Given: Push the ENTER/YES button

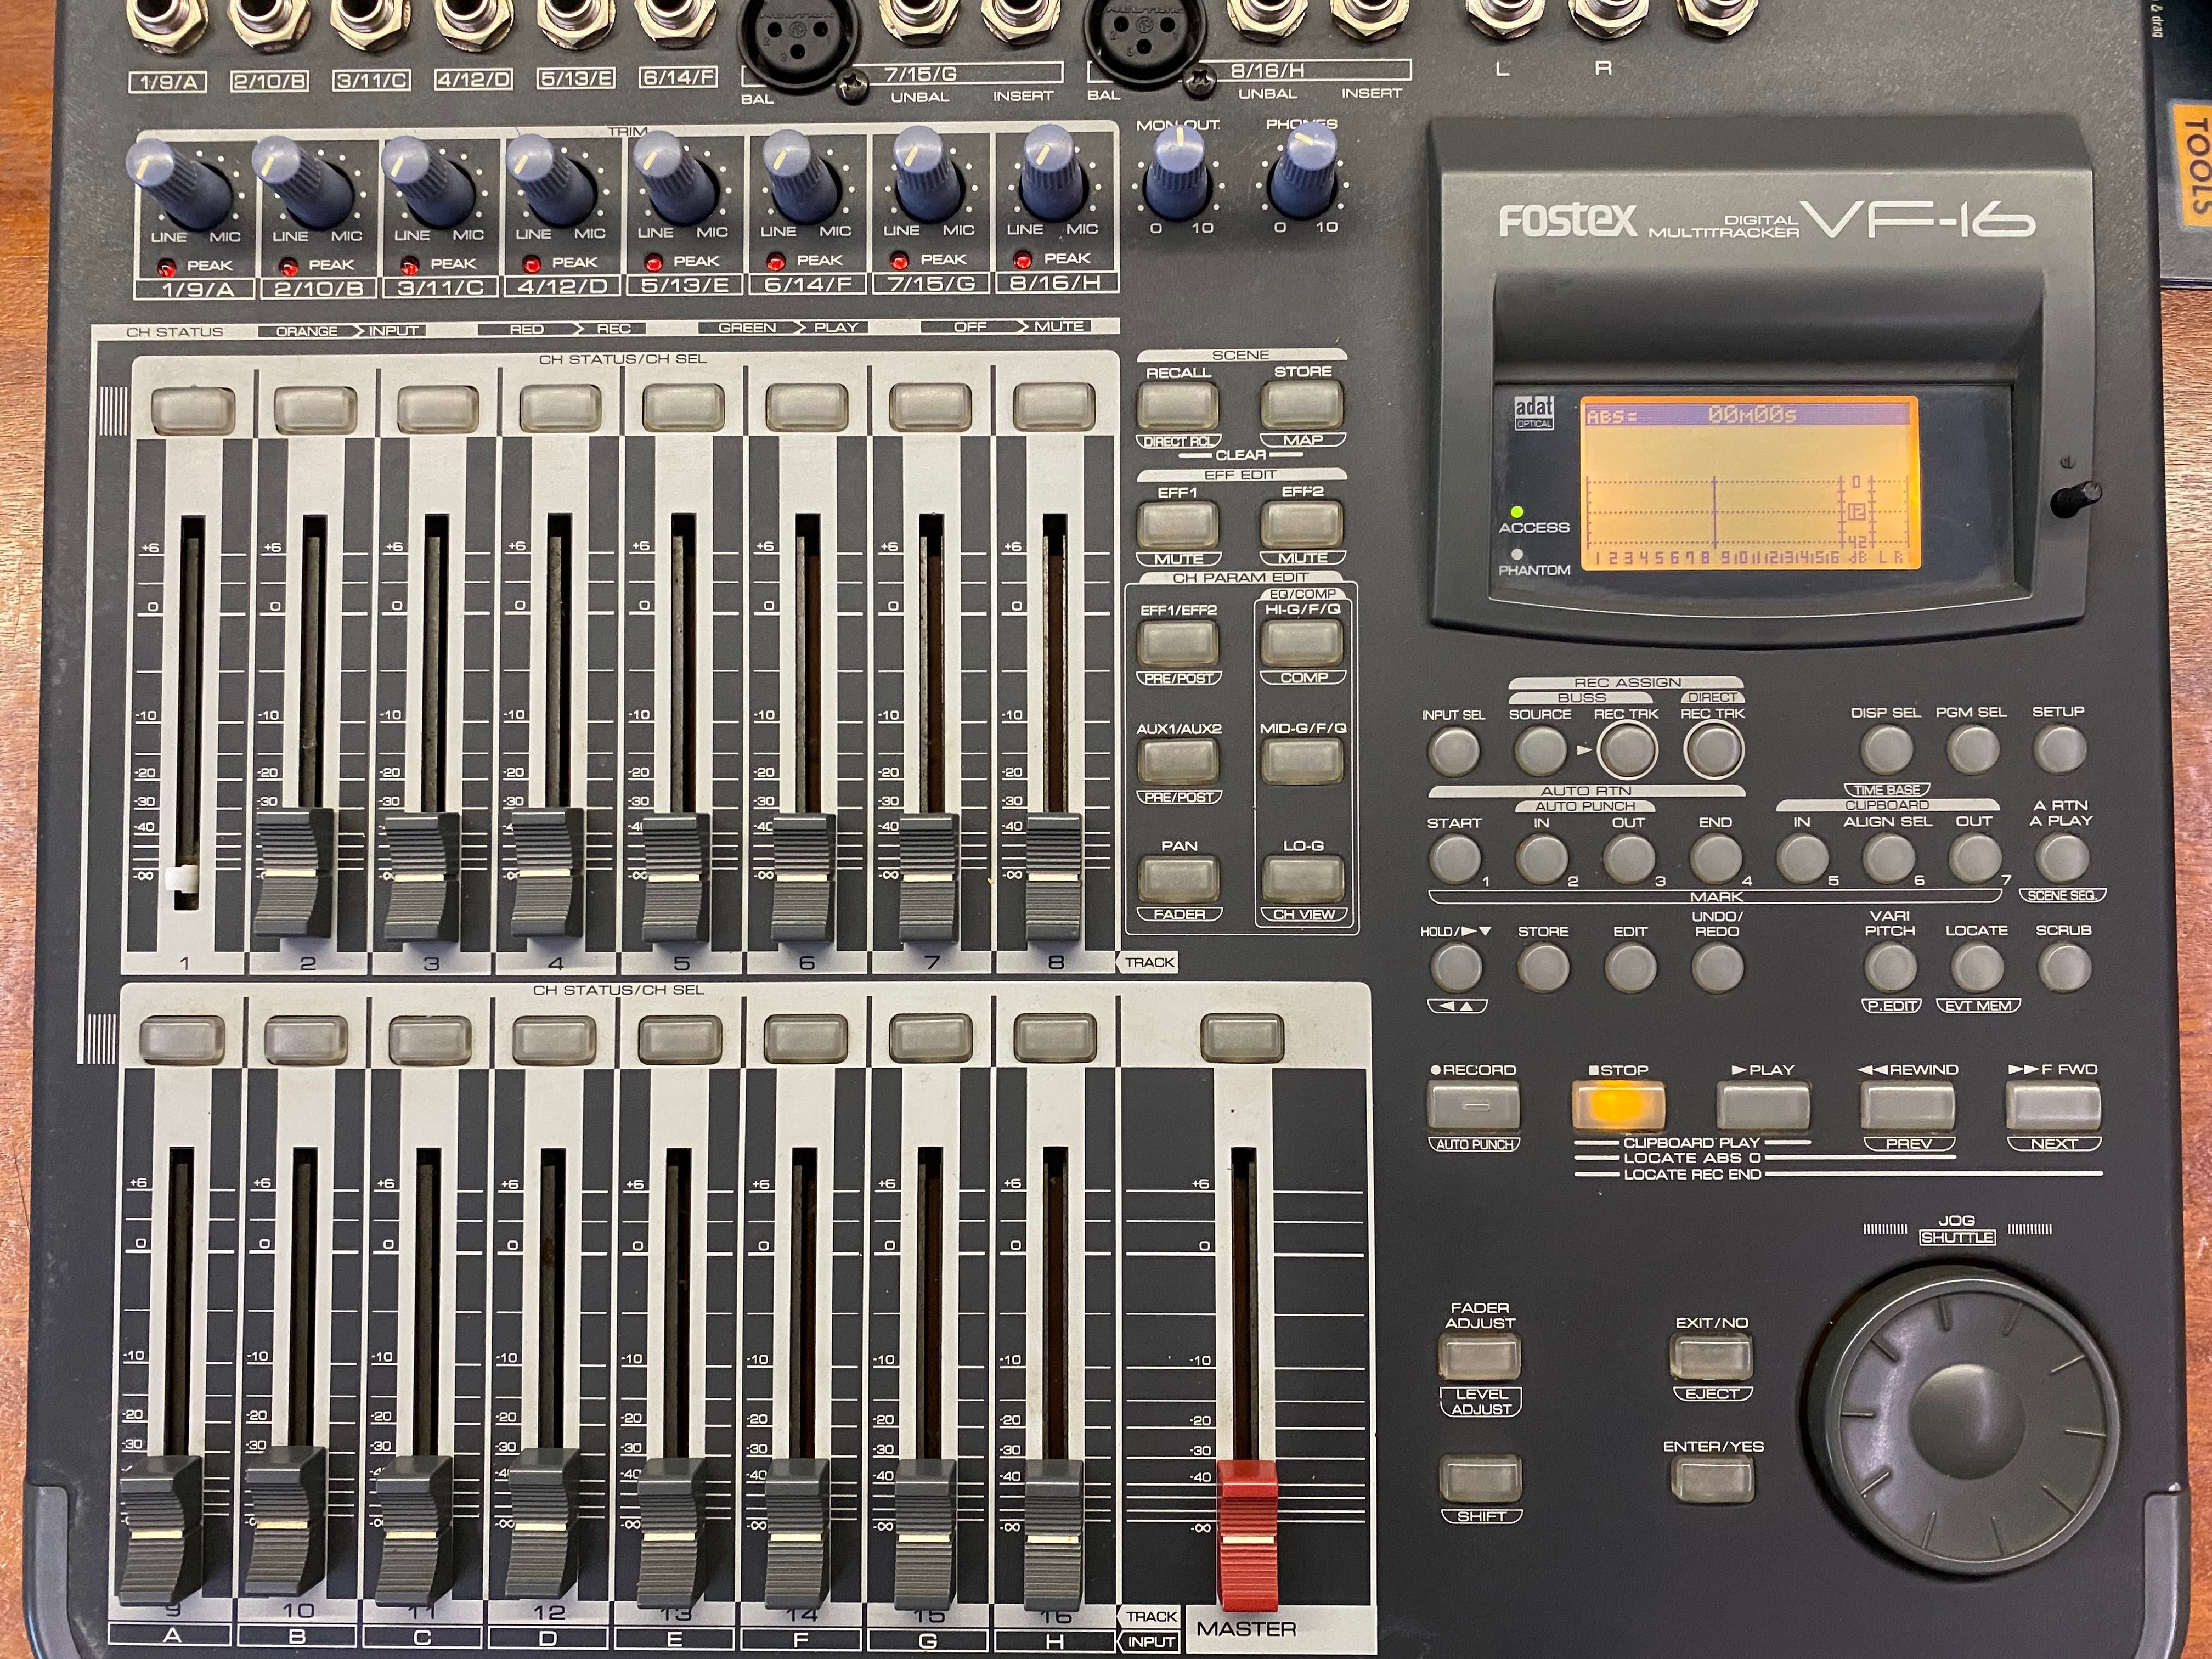Looking at the screenshot, I should [1712, 1479].
